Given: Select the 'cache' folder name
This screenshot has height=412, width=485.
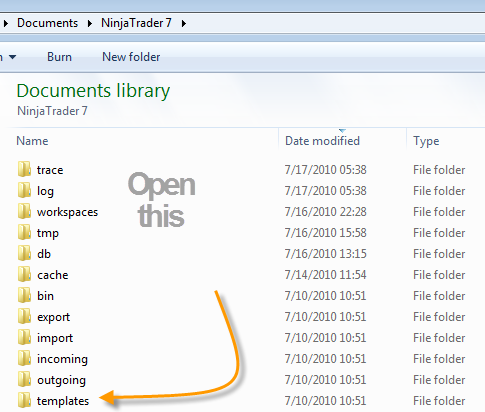Looking at the screenshot, I should [53, 275].
